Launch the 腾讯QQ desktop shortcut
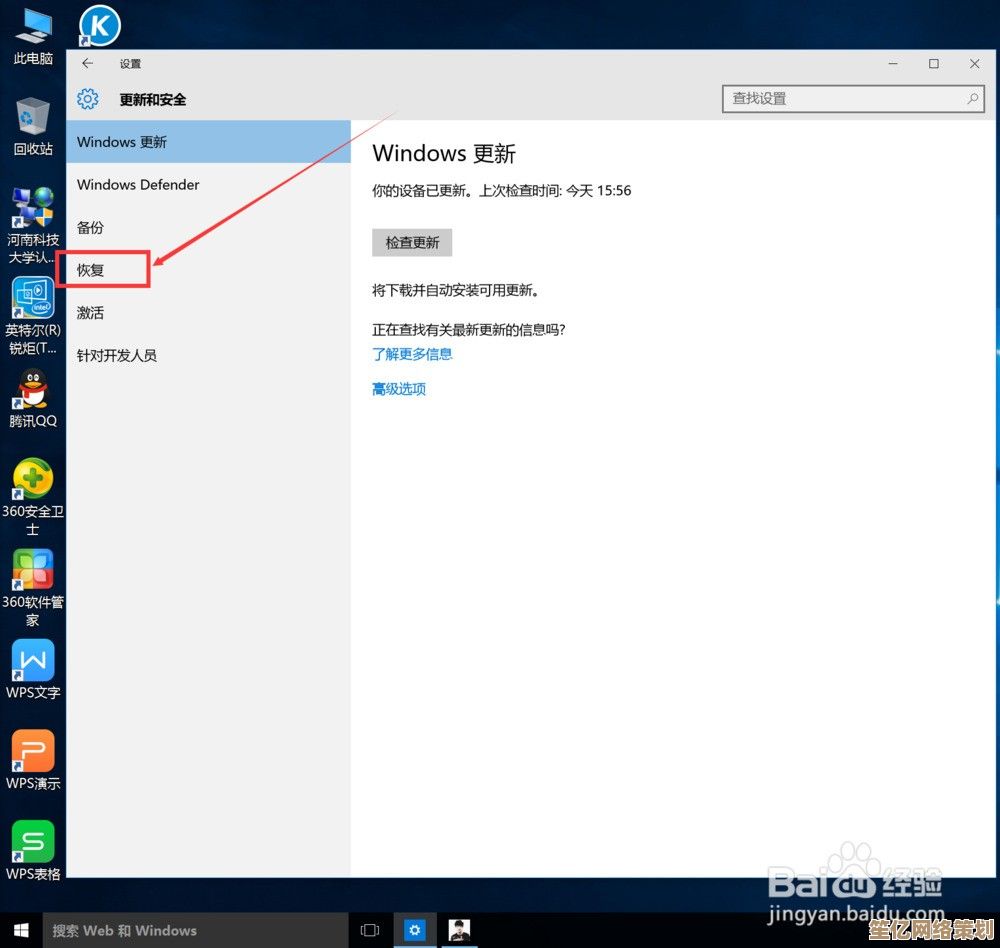This screenshot has width=1000, height=948. [33, 399]
